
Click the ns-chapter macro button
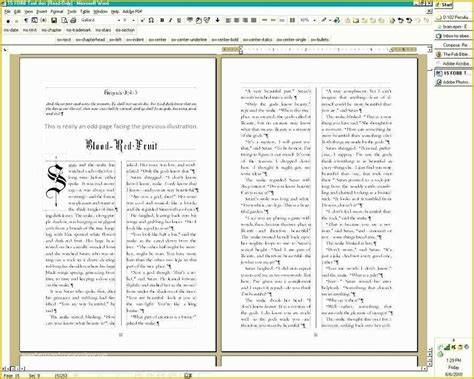tap(51, 30)
